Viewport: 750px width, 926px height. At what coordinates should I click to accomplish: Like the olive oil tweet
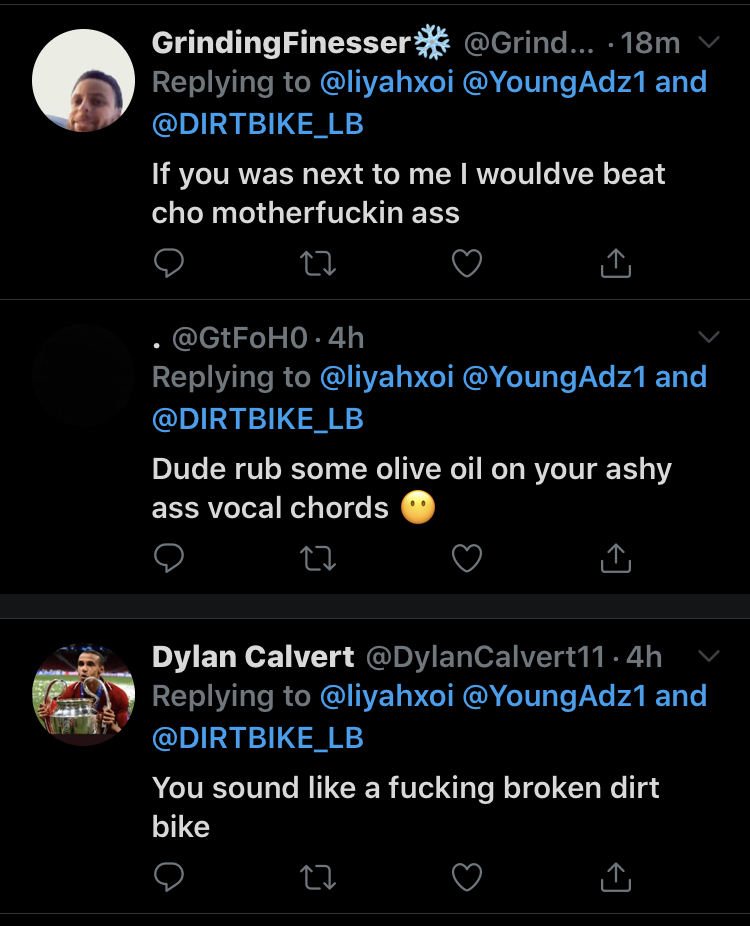pos(467,558)
